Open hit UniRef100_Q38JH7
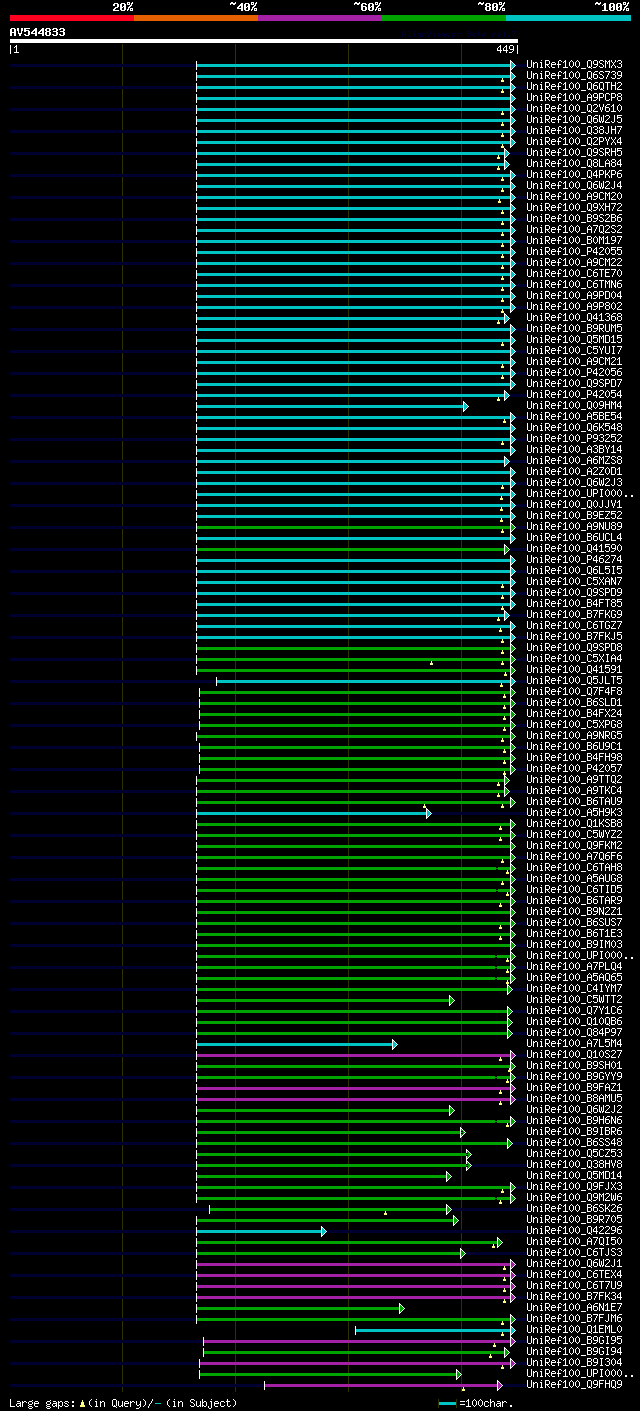This screenshot has height=1411, width=640. click(573, 130)
